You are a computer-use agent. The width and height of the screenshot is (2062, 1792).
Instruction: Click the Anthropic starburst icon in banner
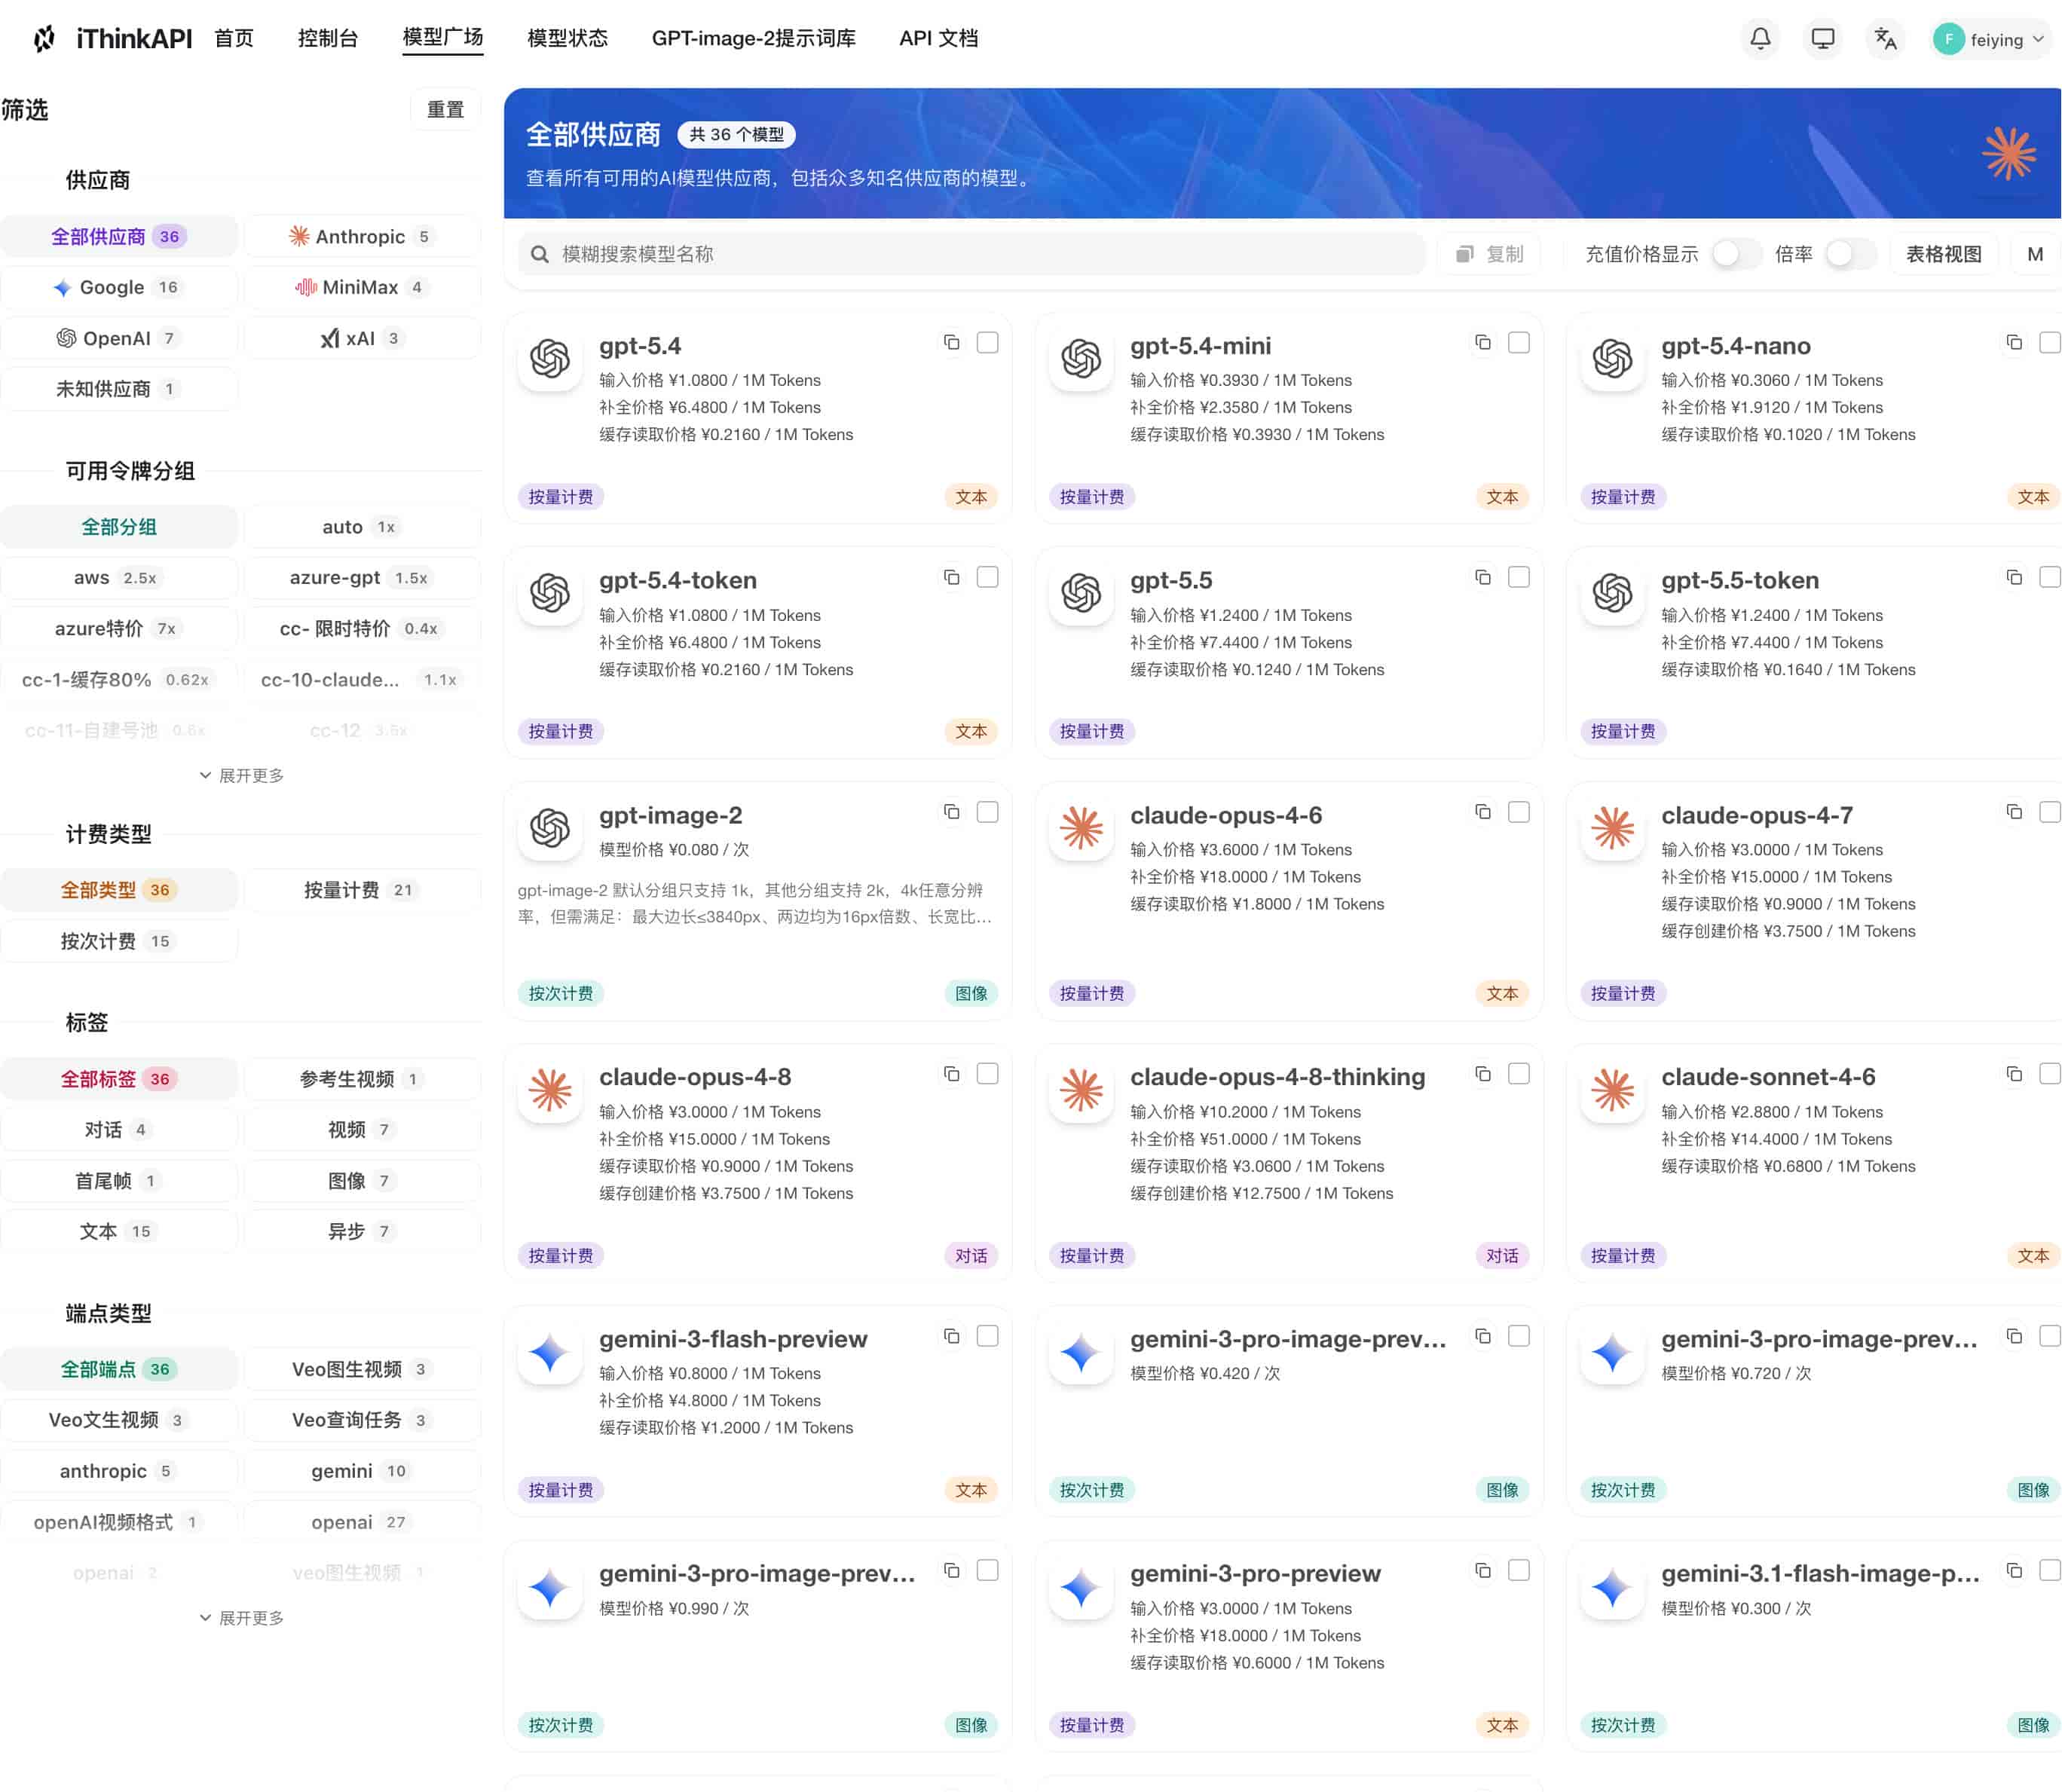tap(2008, 153)
